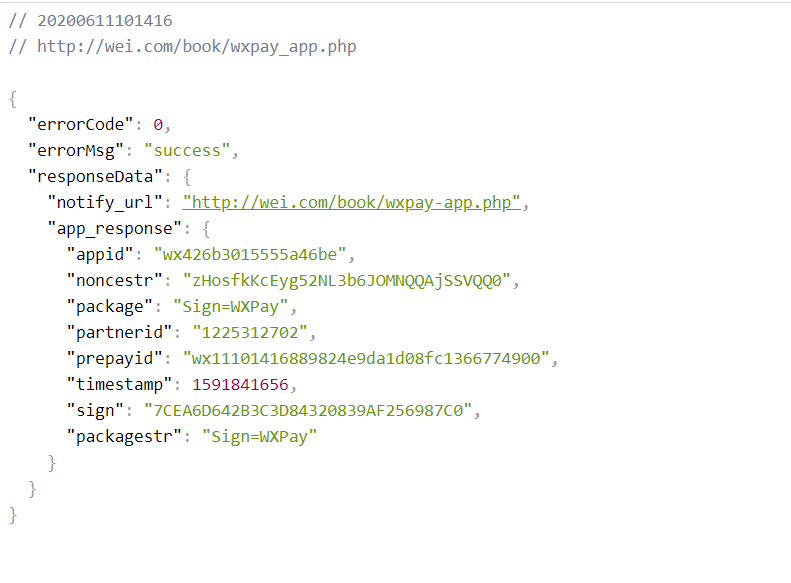The image size is (791, 583).
Task: Click the partnerid value 1225312702
Action: 250,333
